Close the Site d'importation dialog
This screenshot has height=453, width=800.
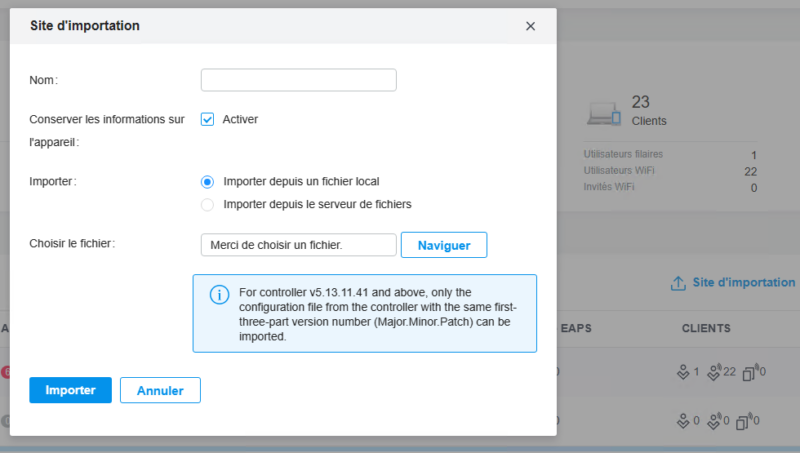click(530, 26)
